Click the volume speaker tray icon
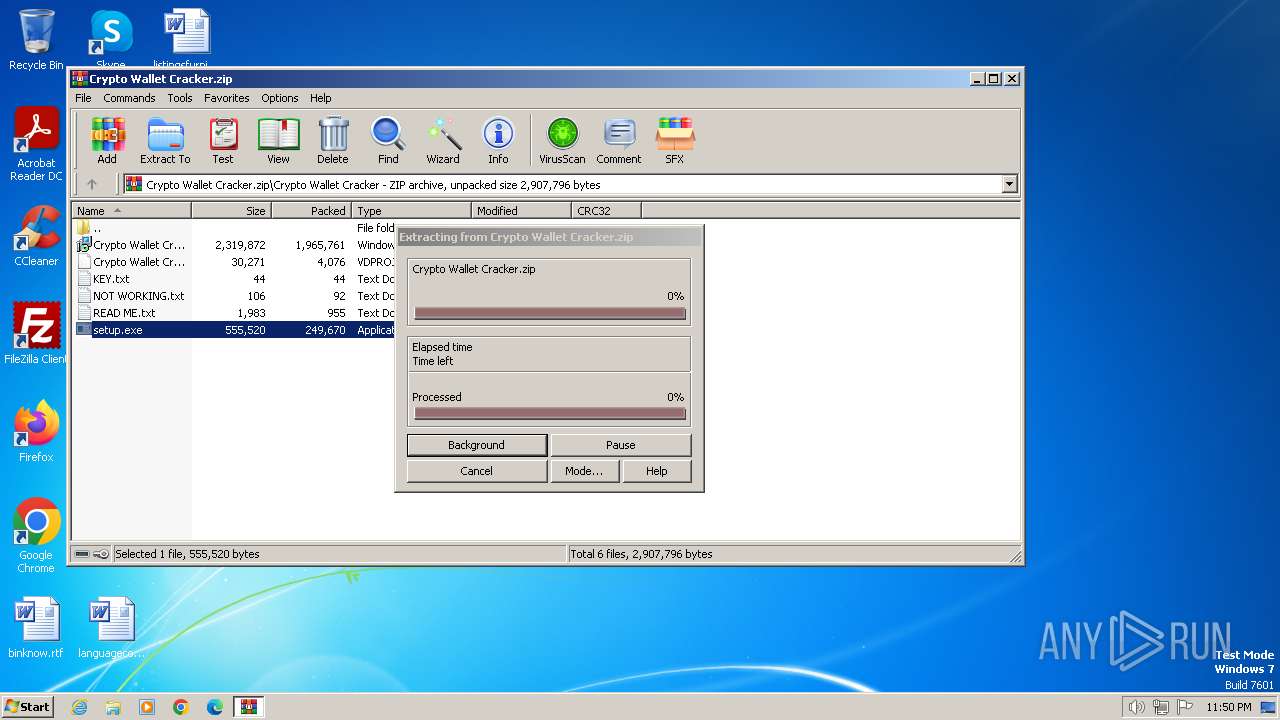Viewport: 1280px width, 720px height. tap(1136, 707)
